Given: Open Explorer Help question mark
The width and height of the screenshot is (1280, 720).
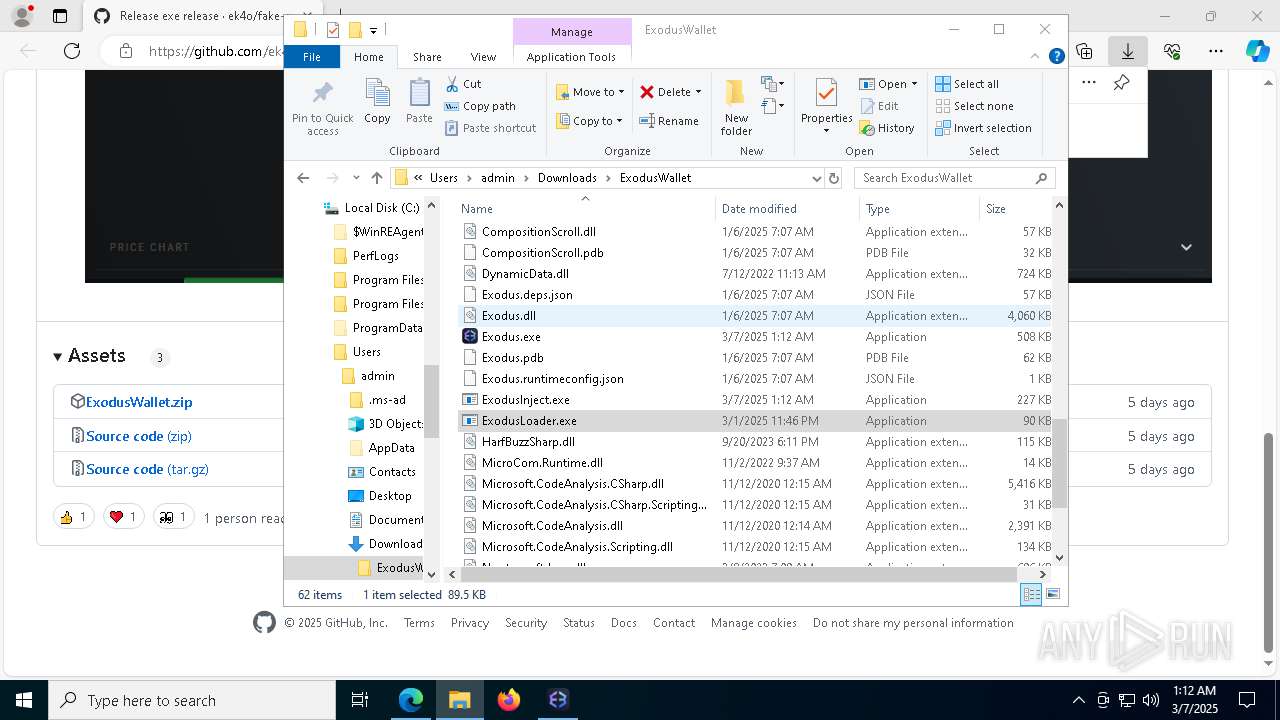Looking at the screenshot, I should pos(1056,57).
